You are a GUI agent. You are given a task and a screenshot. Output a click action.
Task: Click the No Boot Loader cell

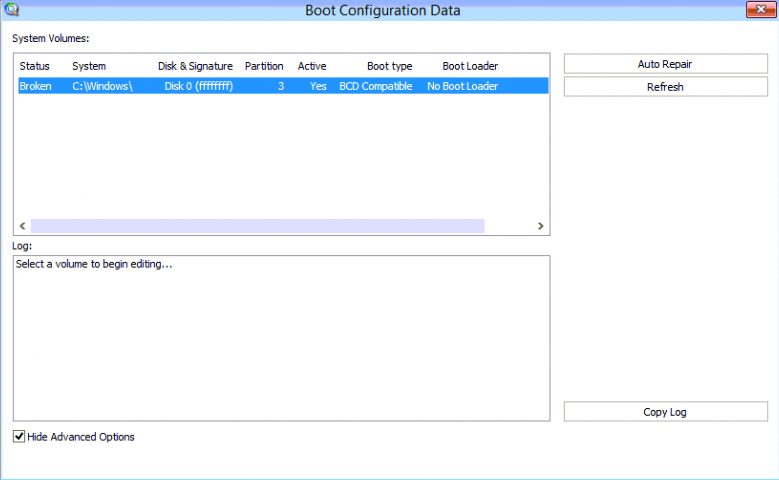462,87
